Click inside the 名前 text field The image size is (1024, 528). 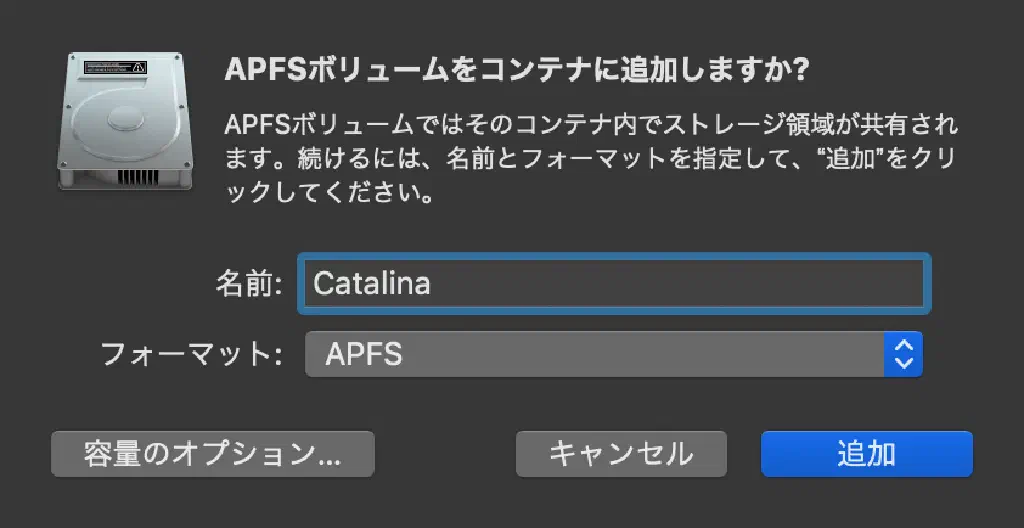614,283
